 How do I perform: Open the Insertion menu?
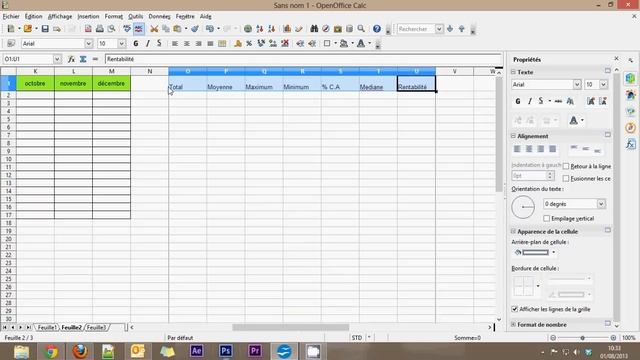[x=88, y=16]
